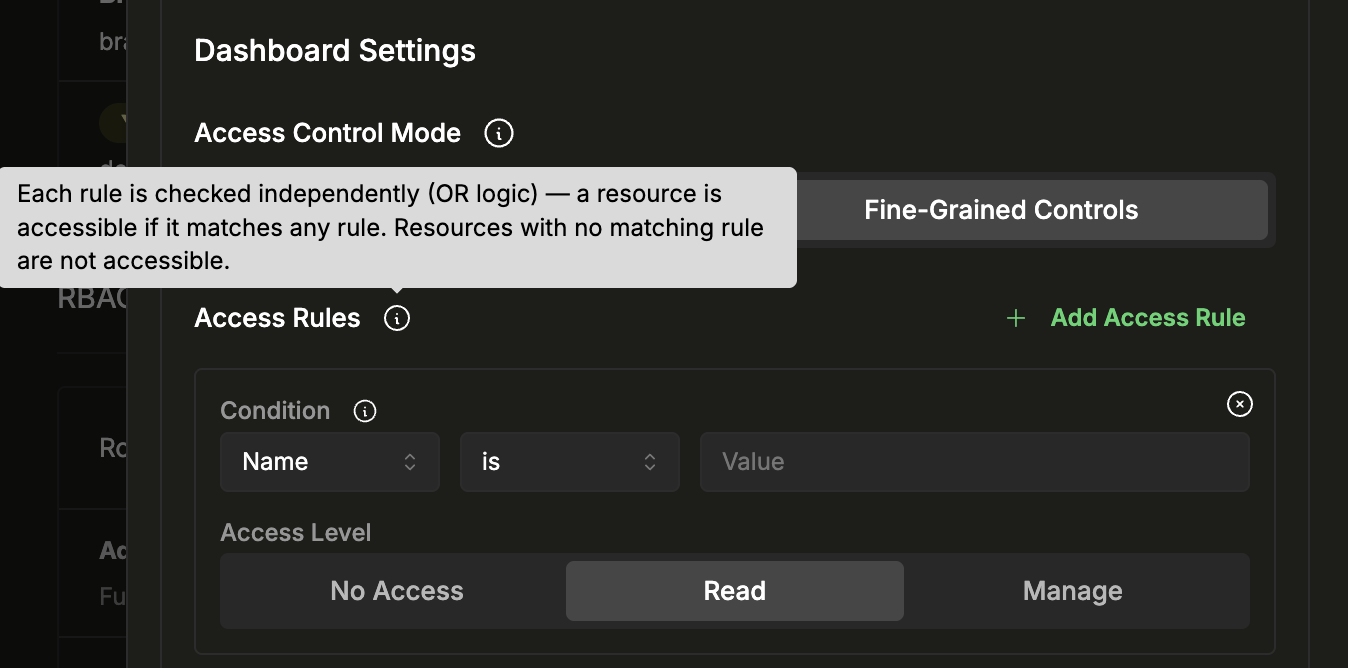The width and height of the screenshot is (1348, 668).
Task: Click info icon beside Access Control Mode
Action: tap(498, 133)
